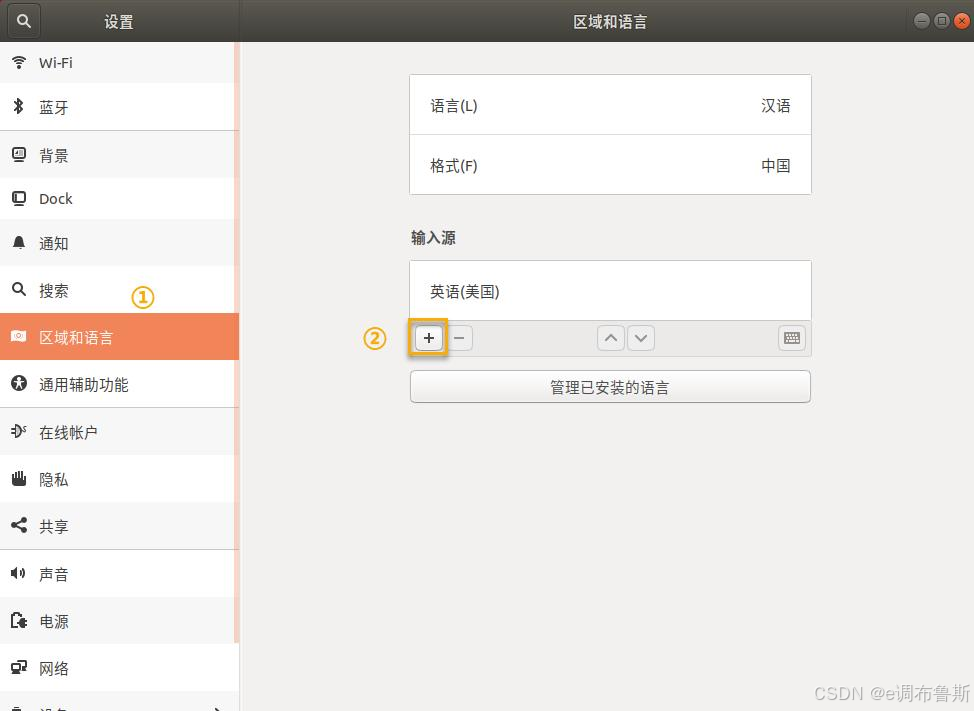Click the online accounts icon beside 在线帐户
Image resolution: width=974 pixels, height=711 pixels.
(19, 431)
